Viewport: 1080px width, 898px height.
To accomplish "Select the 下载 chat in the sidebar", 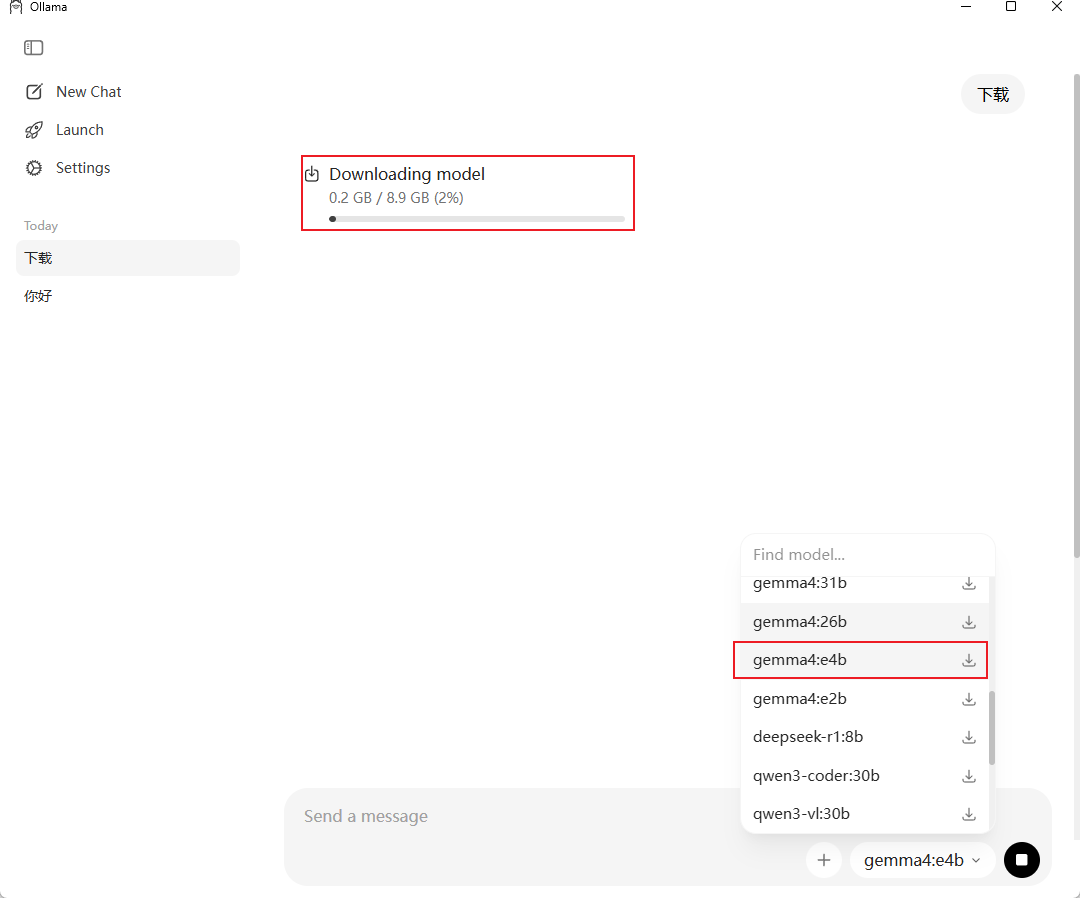I will (128, 258).
